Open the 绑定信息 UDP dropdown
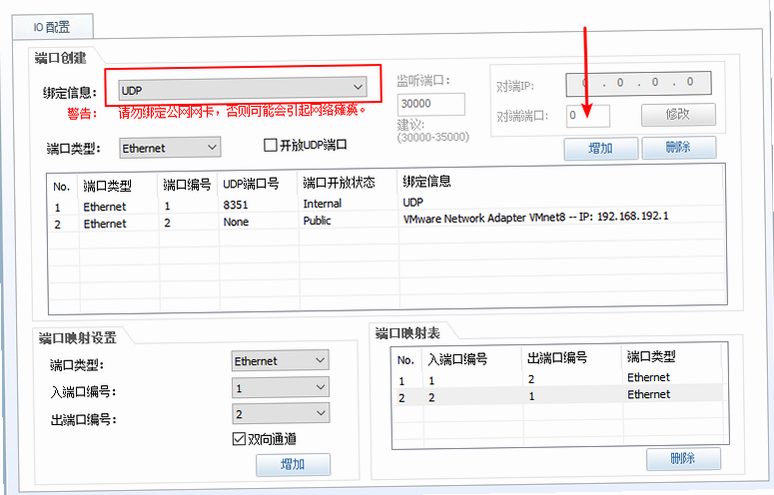The width and height of the screenshot is (774, 495). (243, 88)
